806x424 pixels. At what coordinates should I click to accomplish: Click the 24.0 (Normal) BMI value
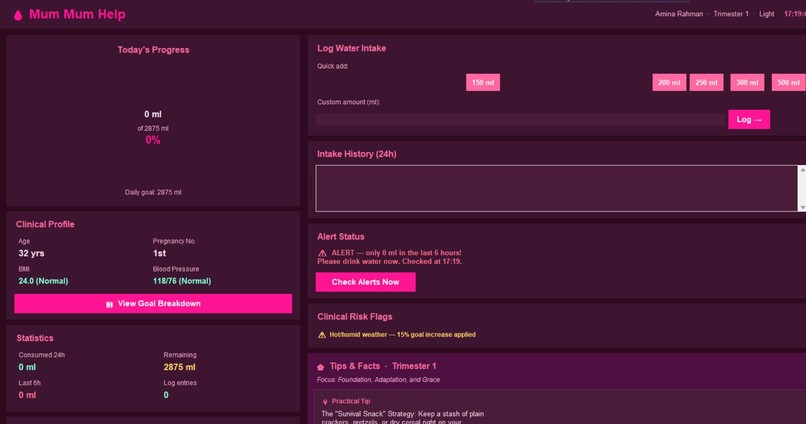coord(43,281)
